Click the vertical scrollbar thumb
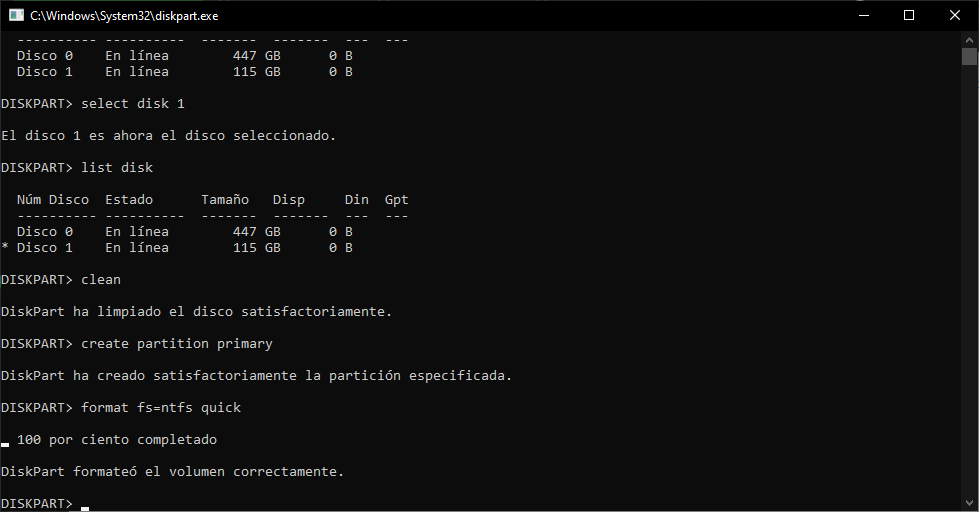 969,56
